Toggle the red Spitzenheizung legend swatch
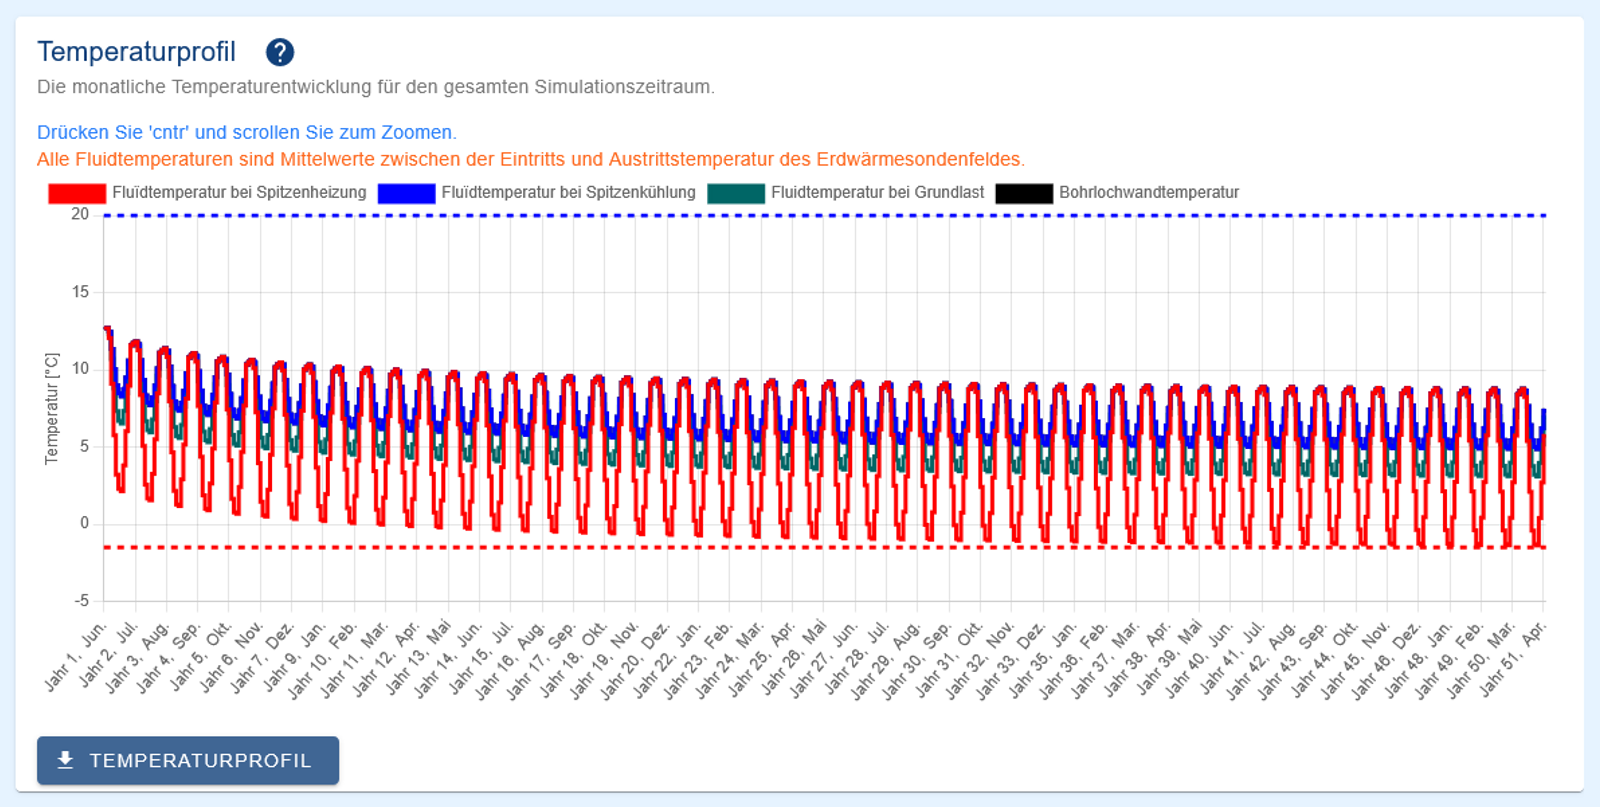Screen dimensions: 1600x807 [77, 193]
